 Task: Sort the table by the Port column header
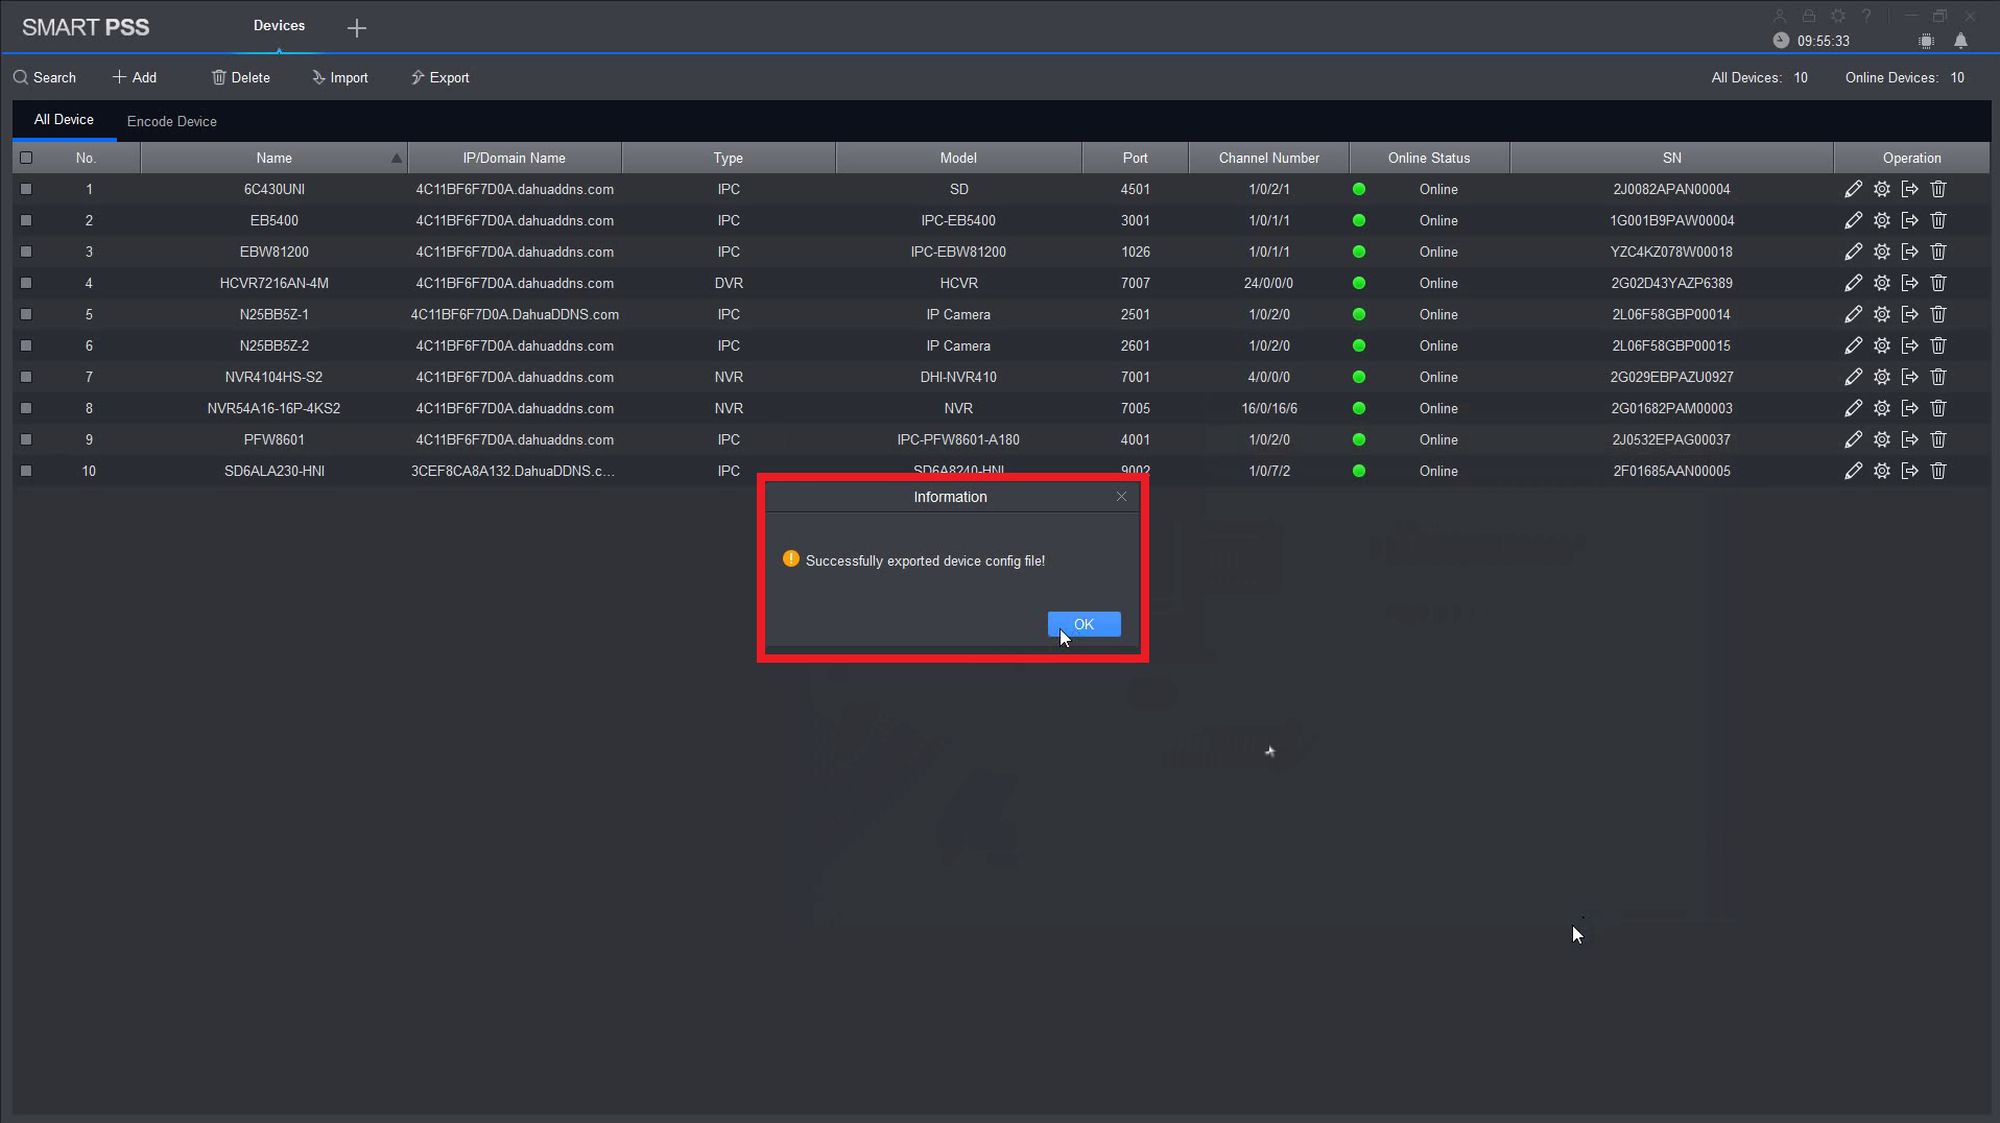pos(1134,158)
